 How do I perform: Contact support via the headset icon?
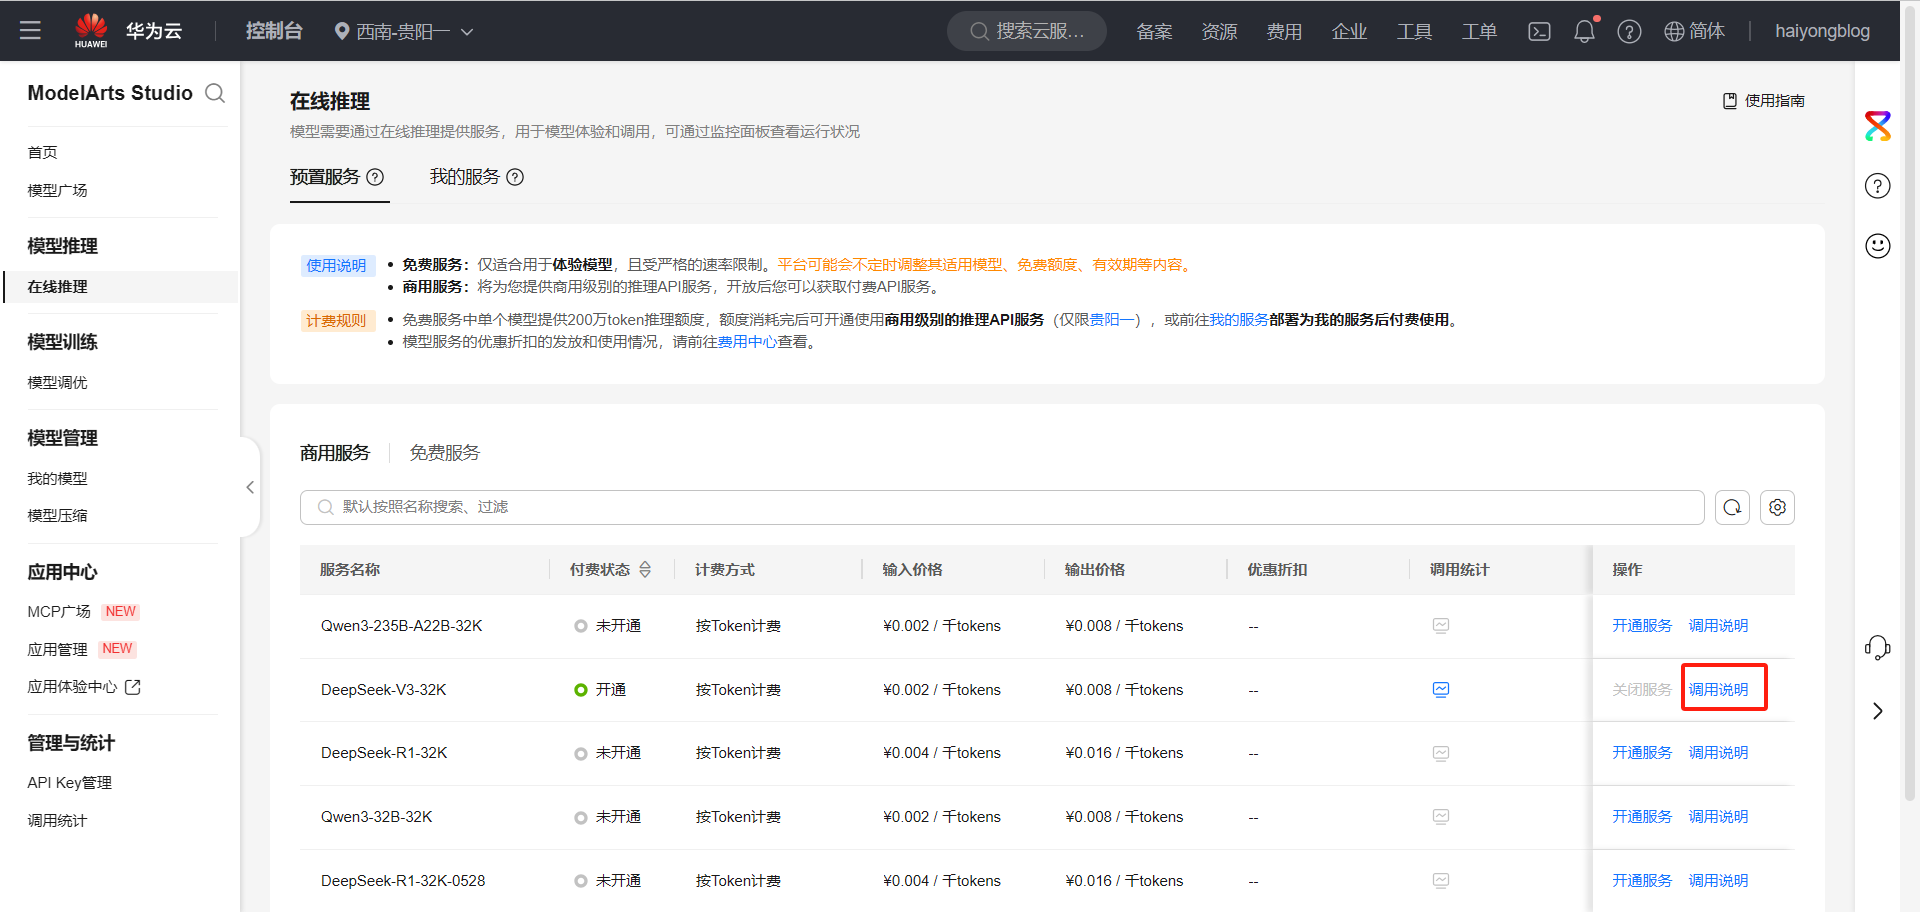pos(1878,648)
